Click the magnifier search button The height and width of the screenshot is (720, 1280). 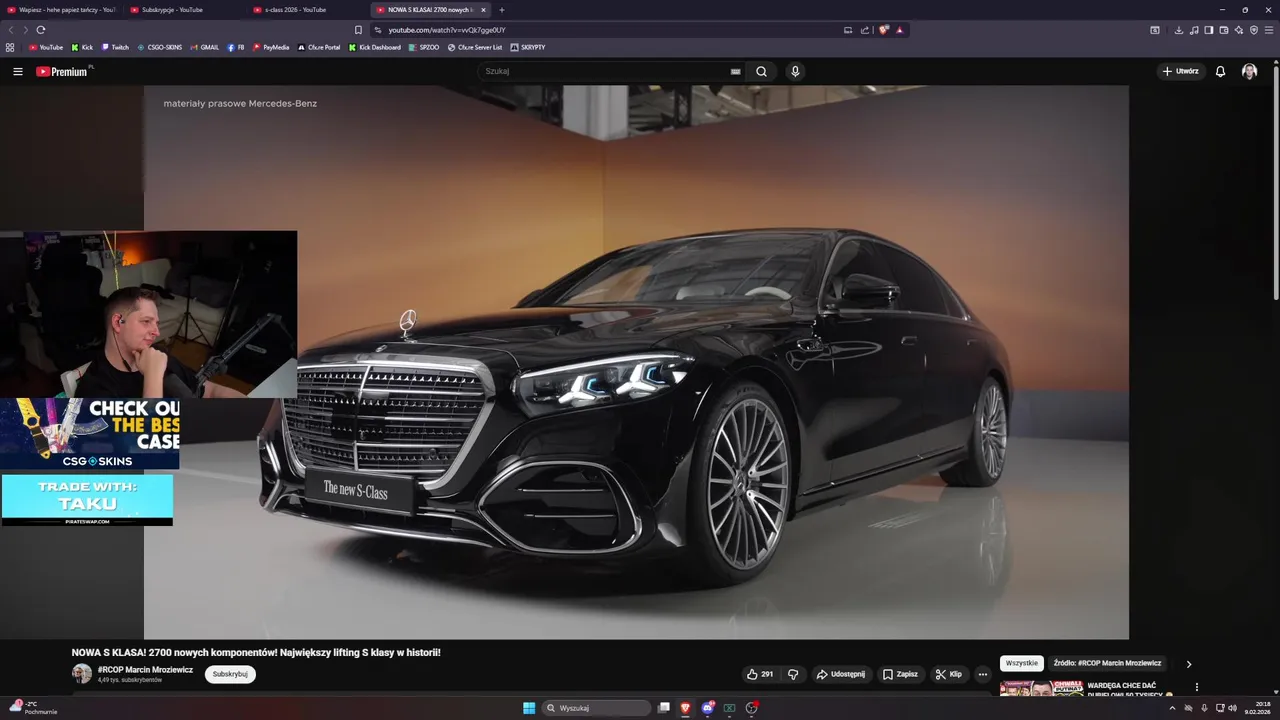point(761,71)
